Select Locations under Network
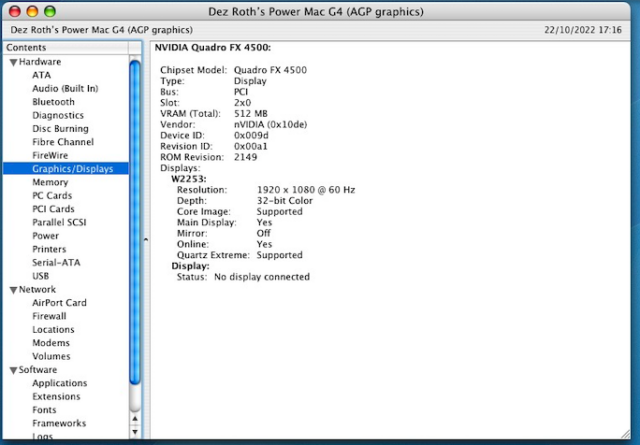Screen dimensions: 640x445 tap(53, 329)
